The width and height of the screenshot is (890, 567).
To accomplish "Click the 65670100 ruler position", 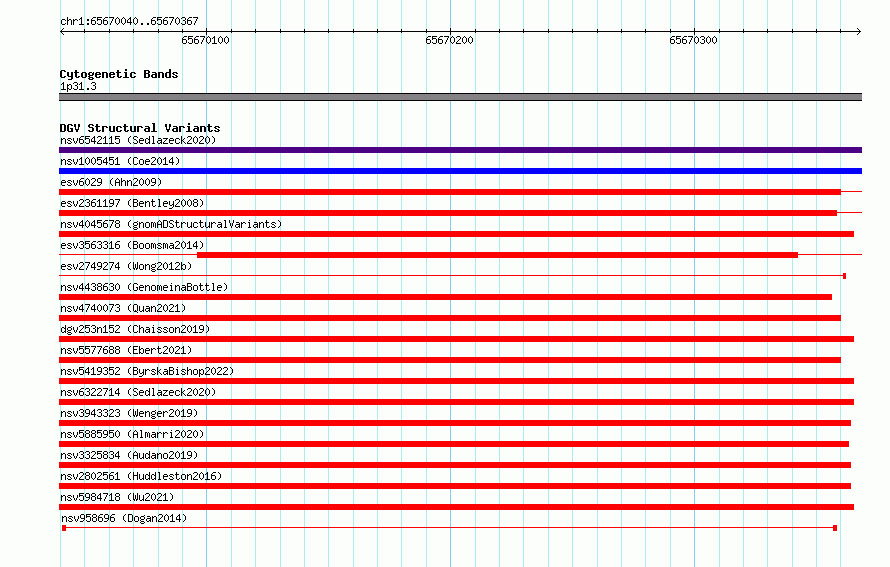I will pos(205,40).
